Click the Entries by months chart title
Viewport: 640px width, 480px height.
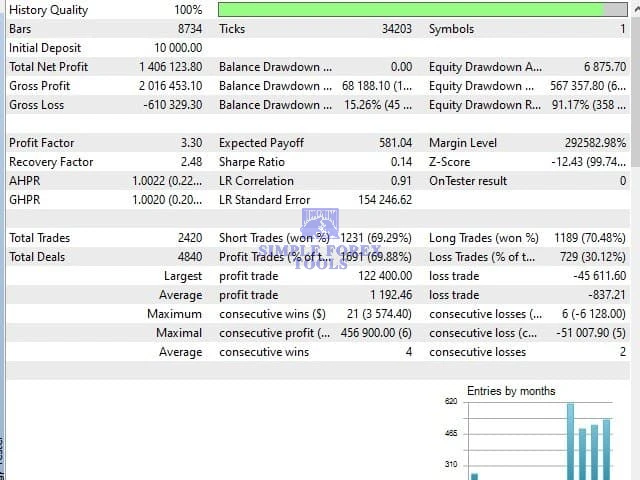click(x=511, y=391)
